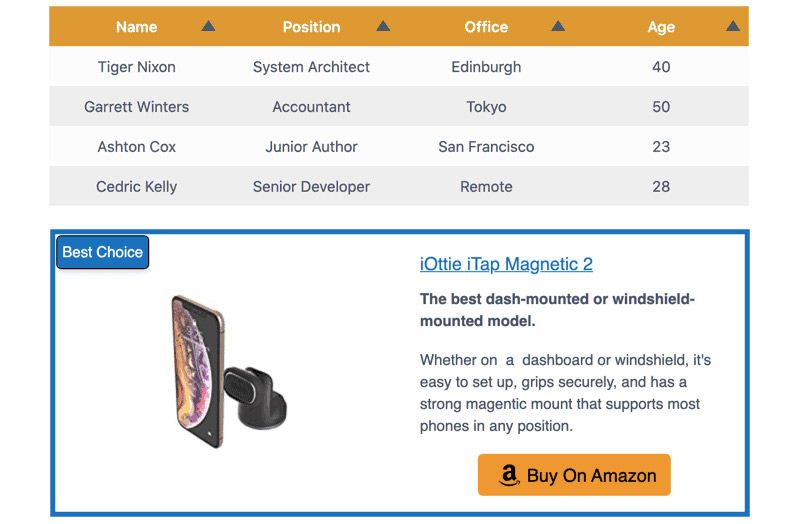Click the Office column header label
800x524 pixels.
coord(486,27)
